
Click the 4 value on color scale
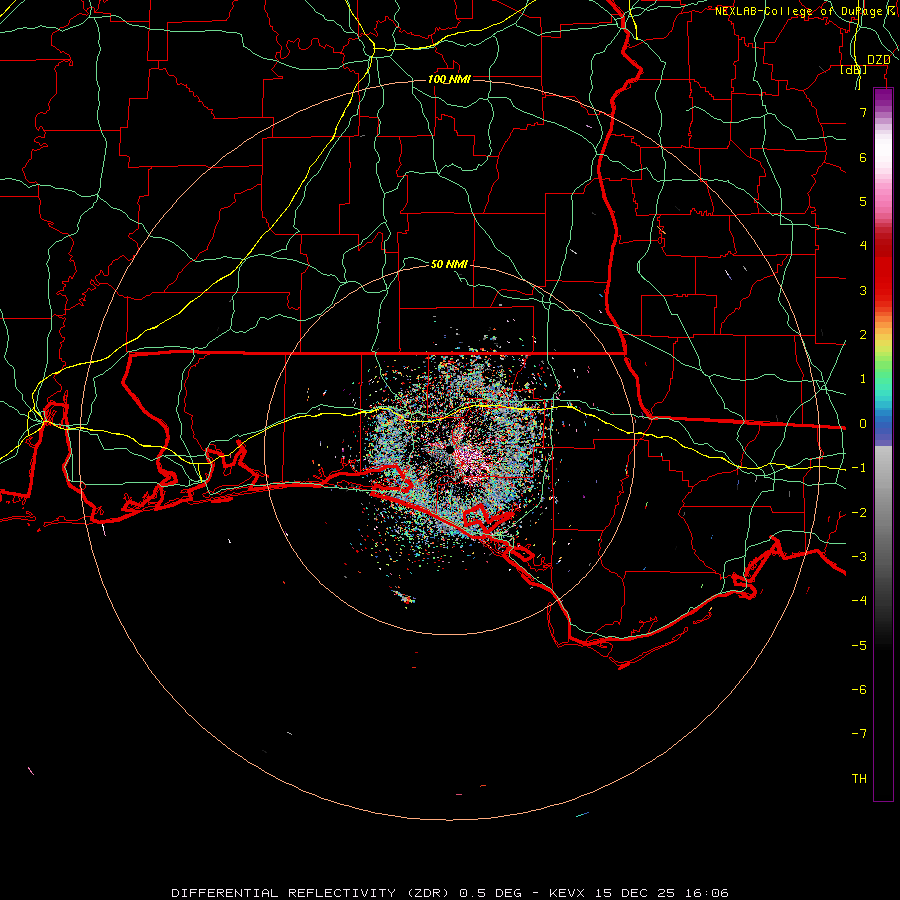863,246
